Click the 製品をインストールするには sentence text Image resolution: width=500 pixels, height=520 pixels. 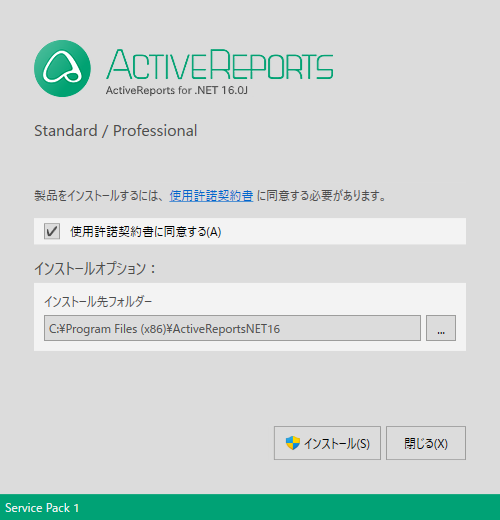pos(99,196)
